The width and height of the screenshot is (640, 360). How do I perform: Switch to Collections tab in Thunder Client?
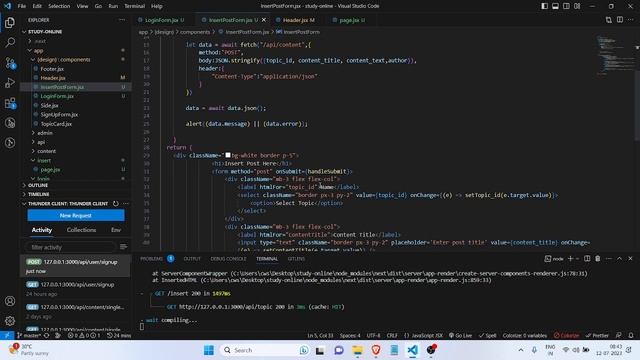click(x=81, y=230)
